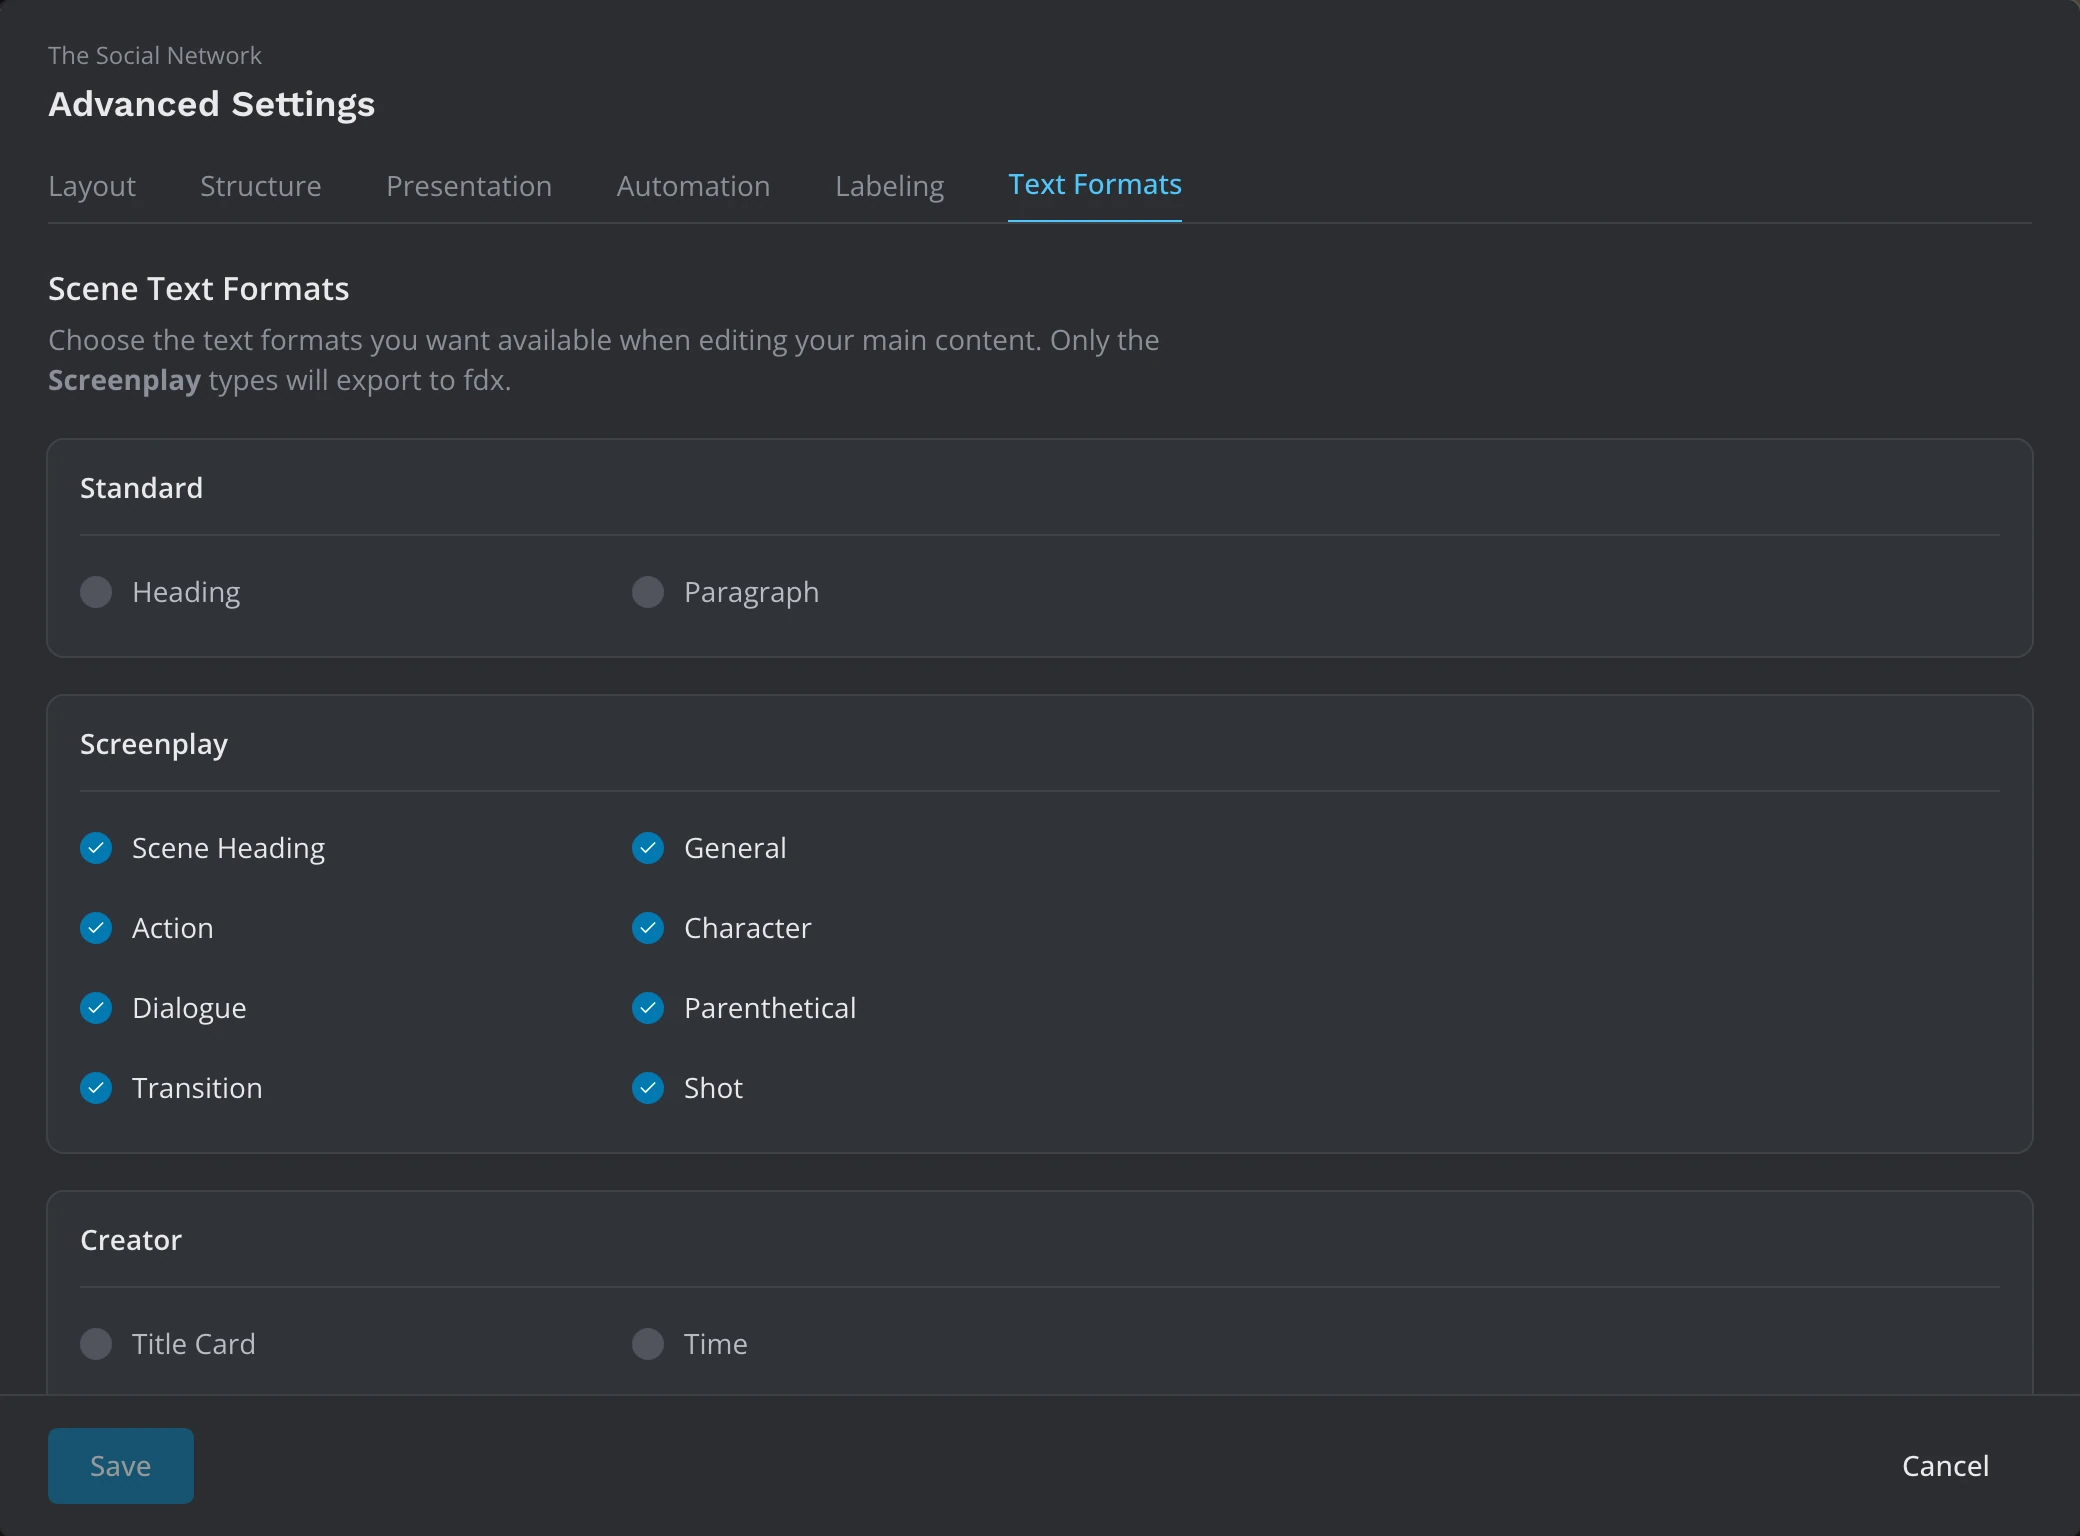Click the Screenplay section title
The height and width of the screenshot is (1536, 2080).
154,745
